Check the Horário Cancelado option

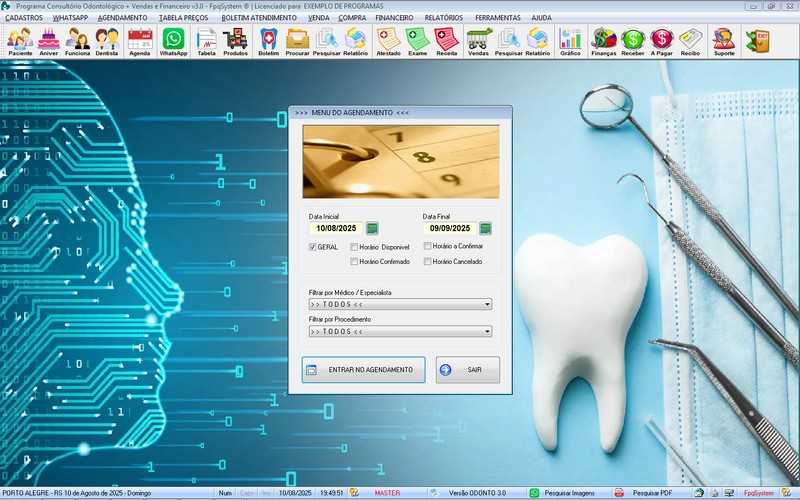(x=427, y=262)
